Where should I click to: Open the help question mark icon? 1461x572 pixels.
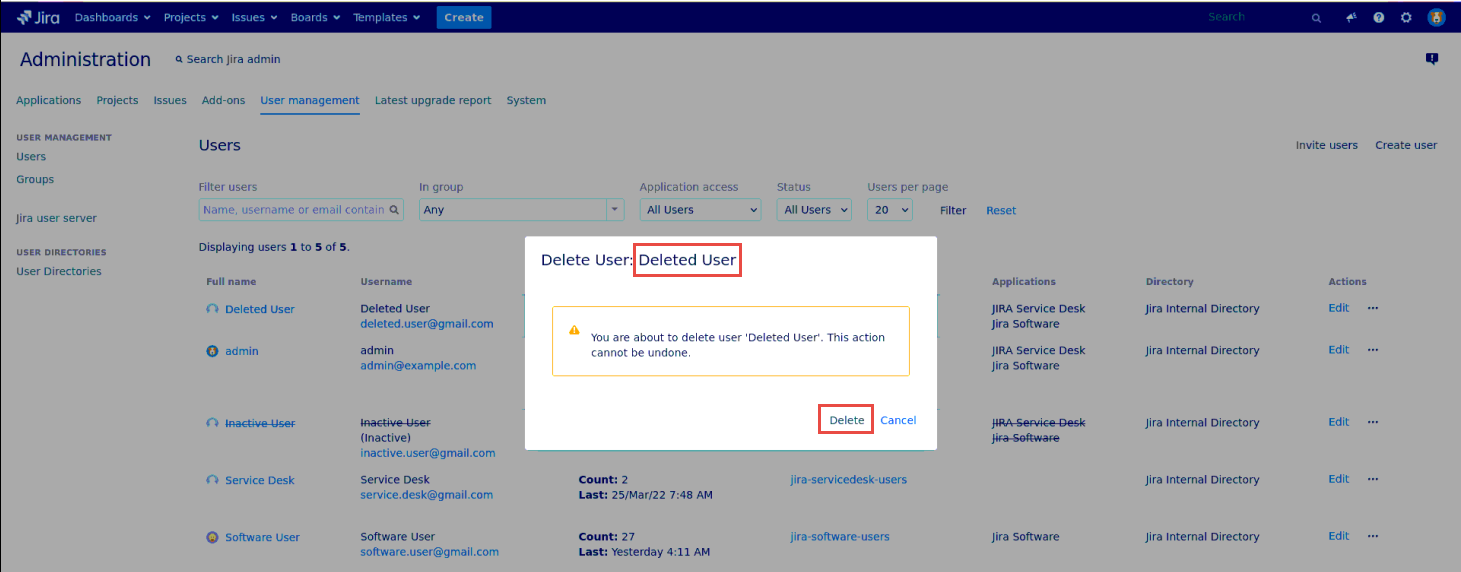(x=1379, y=18)
